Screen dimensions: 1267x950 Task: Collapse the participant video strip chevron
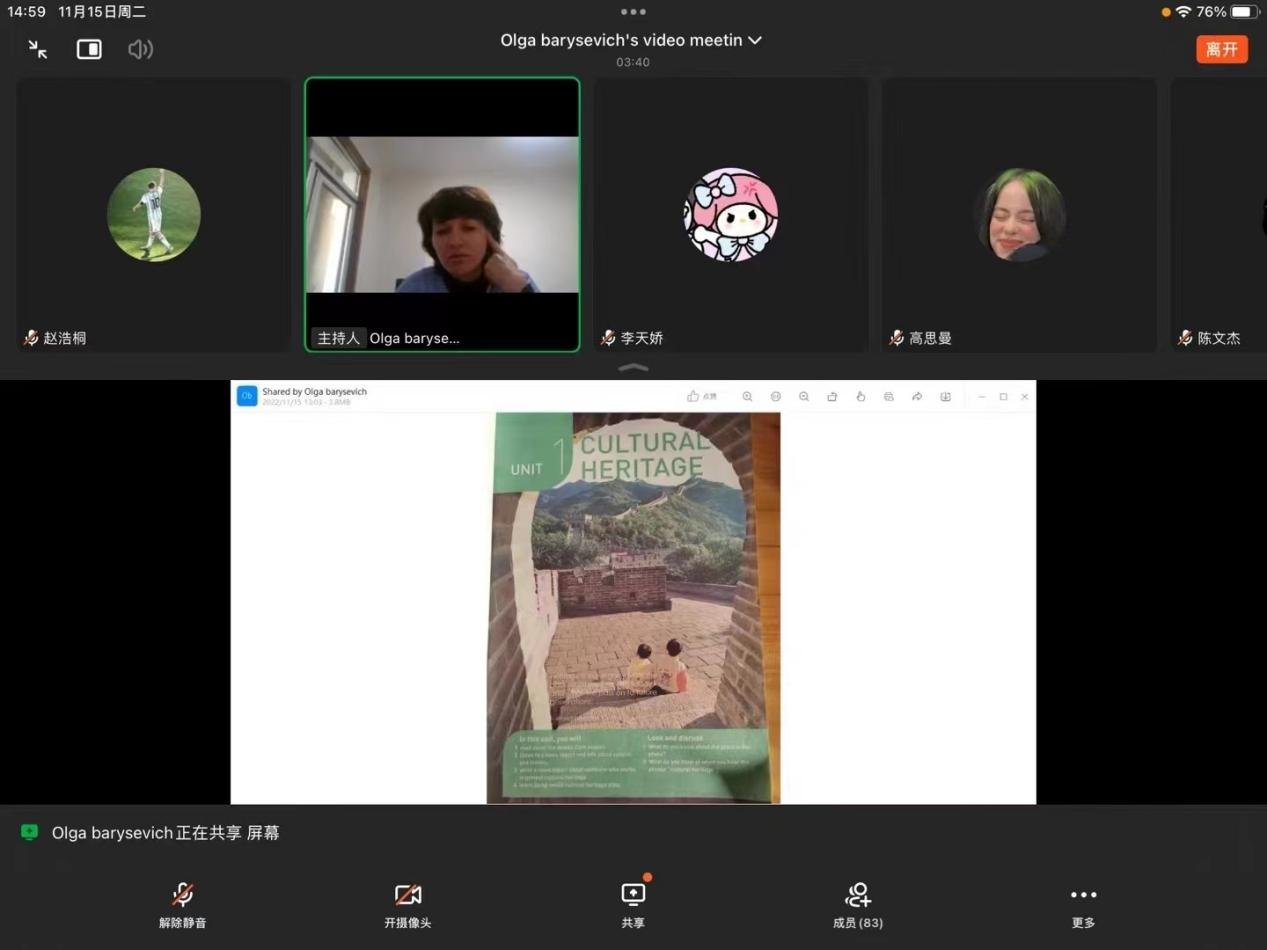[633, 367]
